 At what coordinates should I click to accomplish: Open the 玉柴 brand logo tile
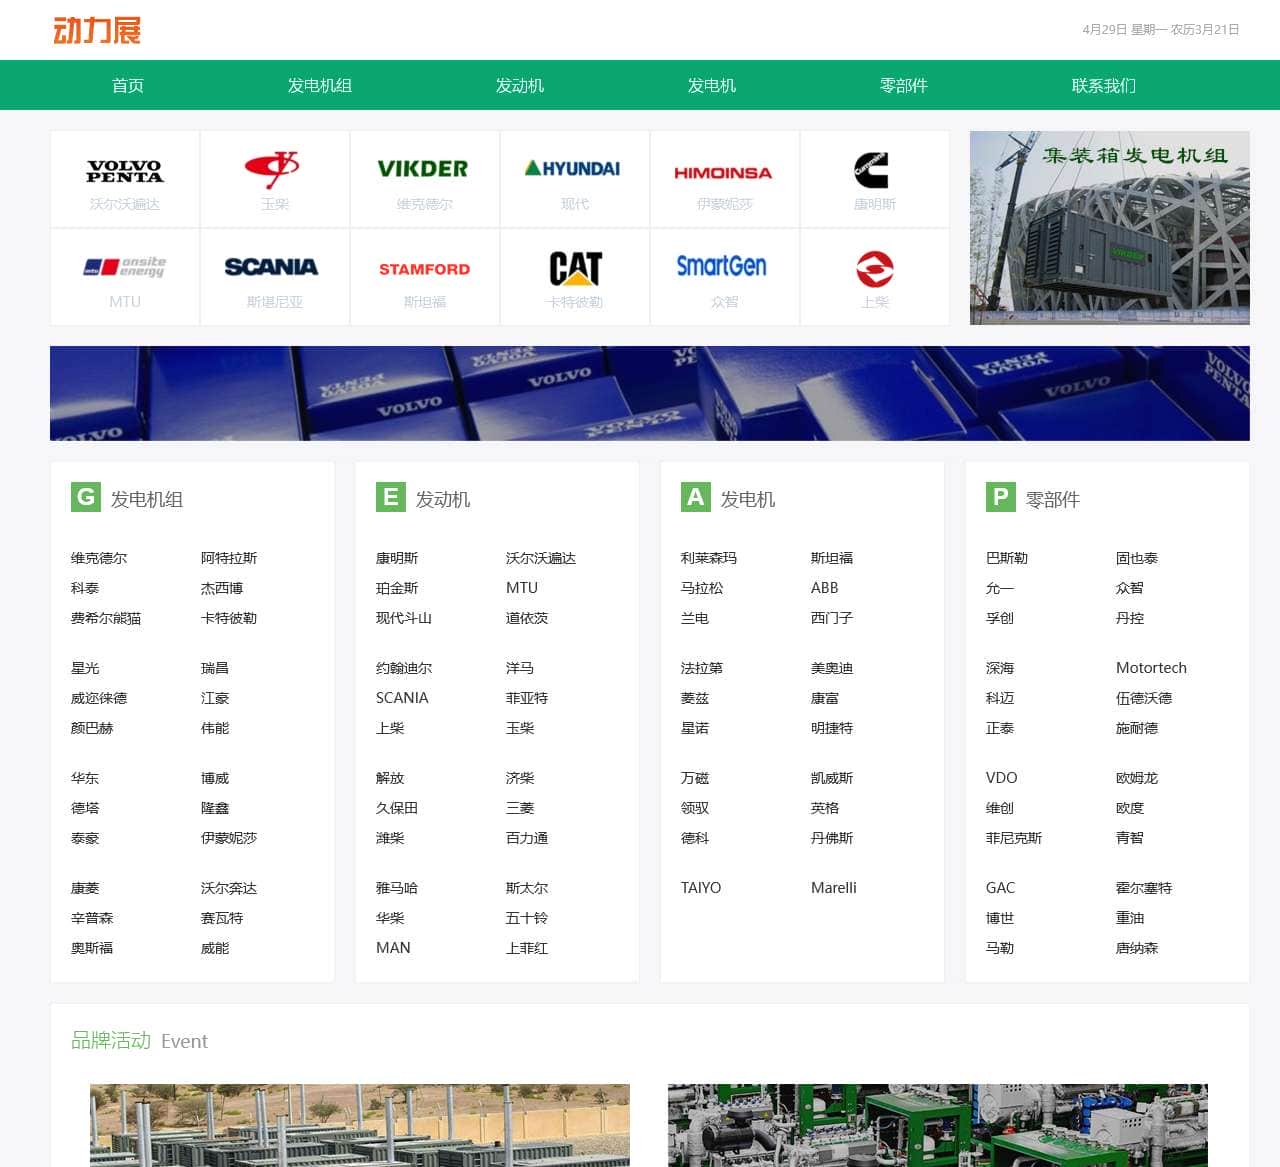[275, 179]
